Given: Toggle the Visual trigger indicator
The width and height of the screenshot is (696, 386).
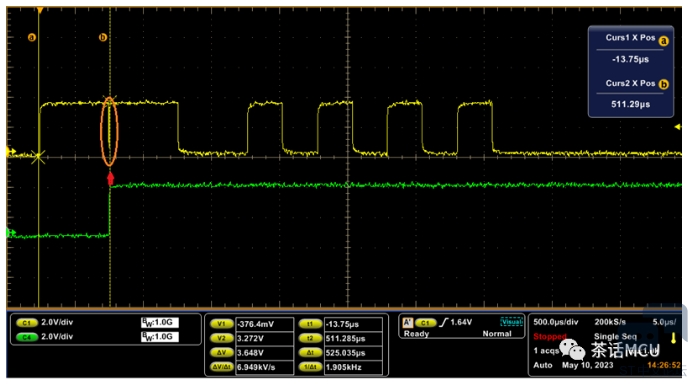Looking at the screenshot, I should pyautogui.click(x=511, y=322).
